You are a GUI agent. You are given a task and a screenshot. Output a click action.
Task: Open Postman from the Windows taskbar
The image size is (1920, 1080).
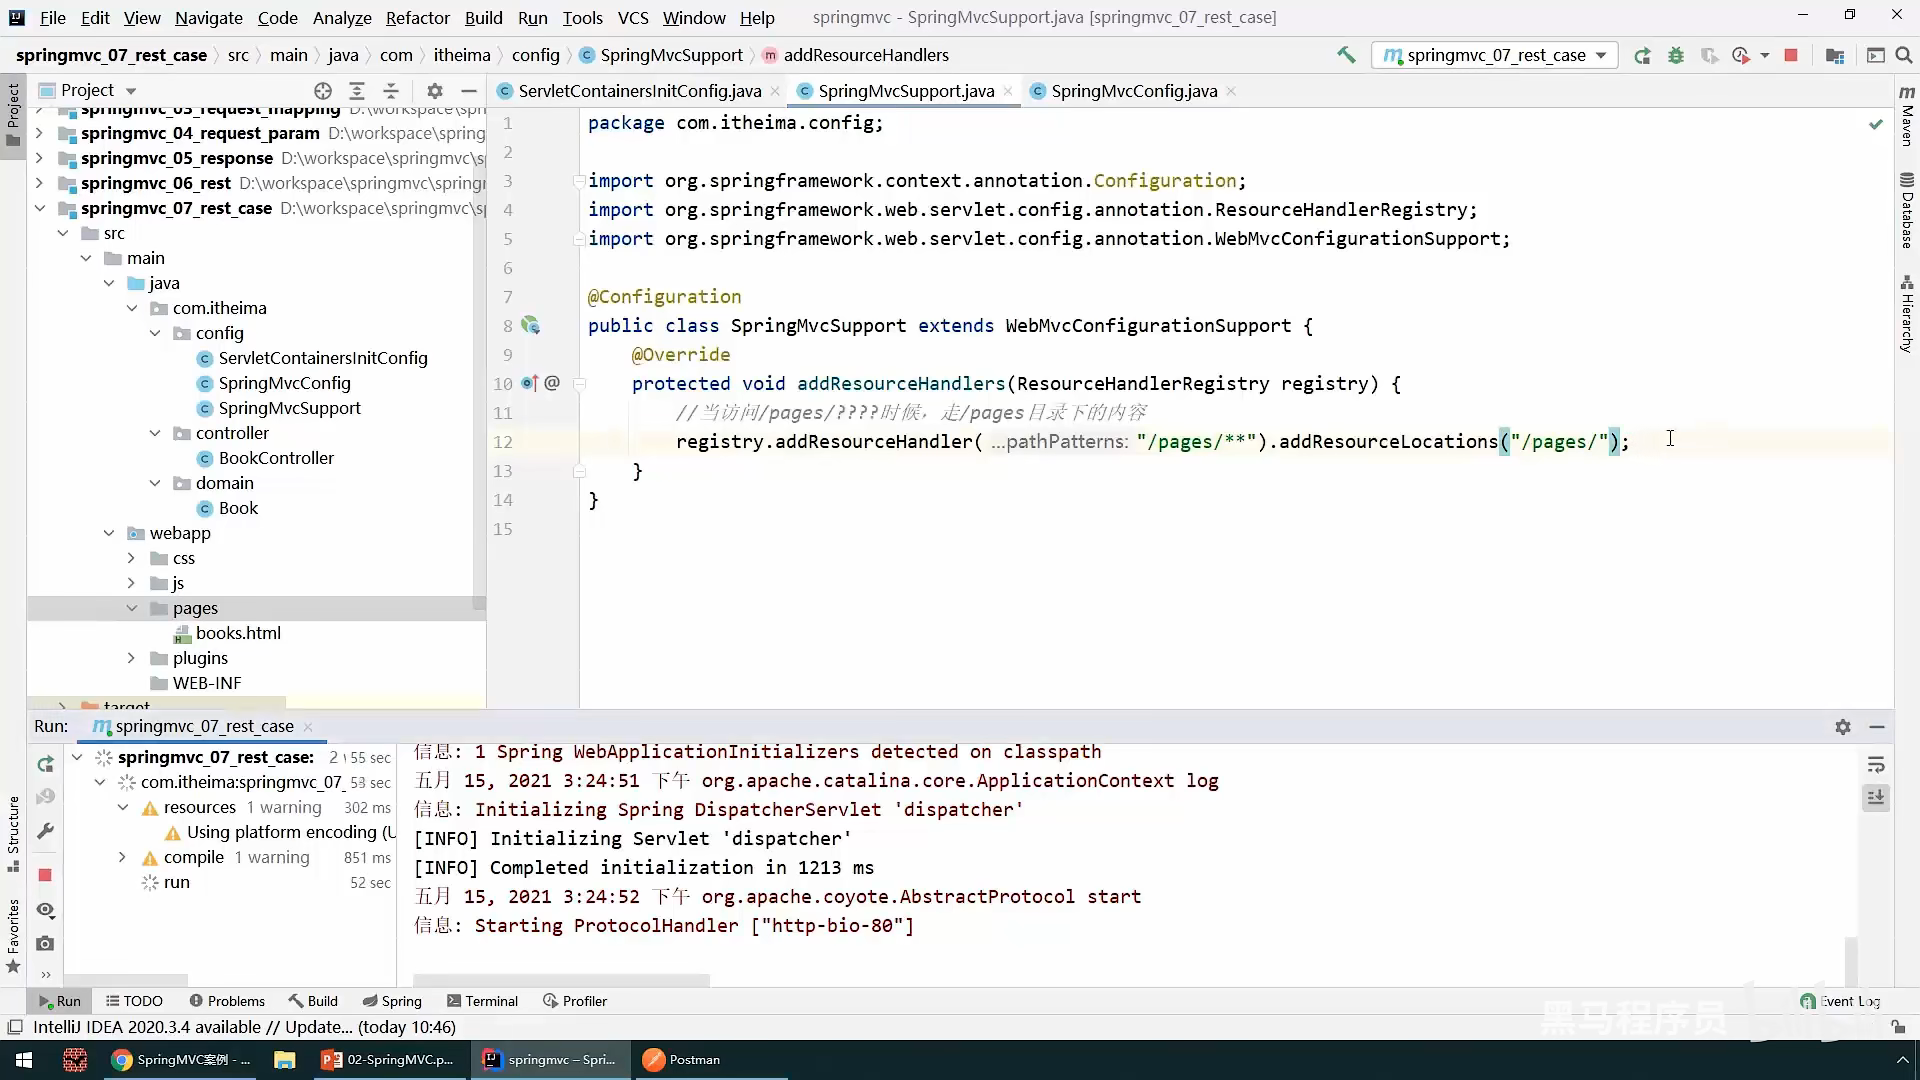pyautogui.click(x=682, y=1060)
